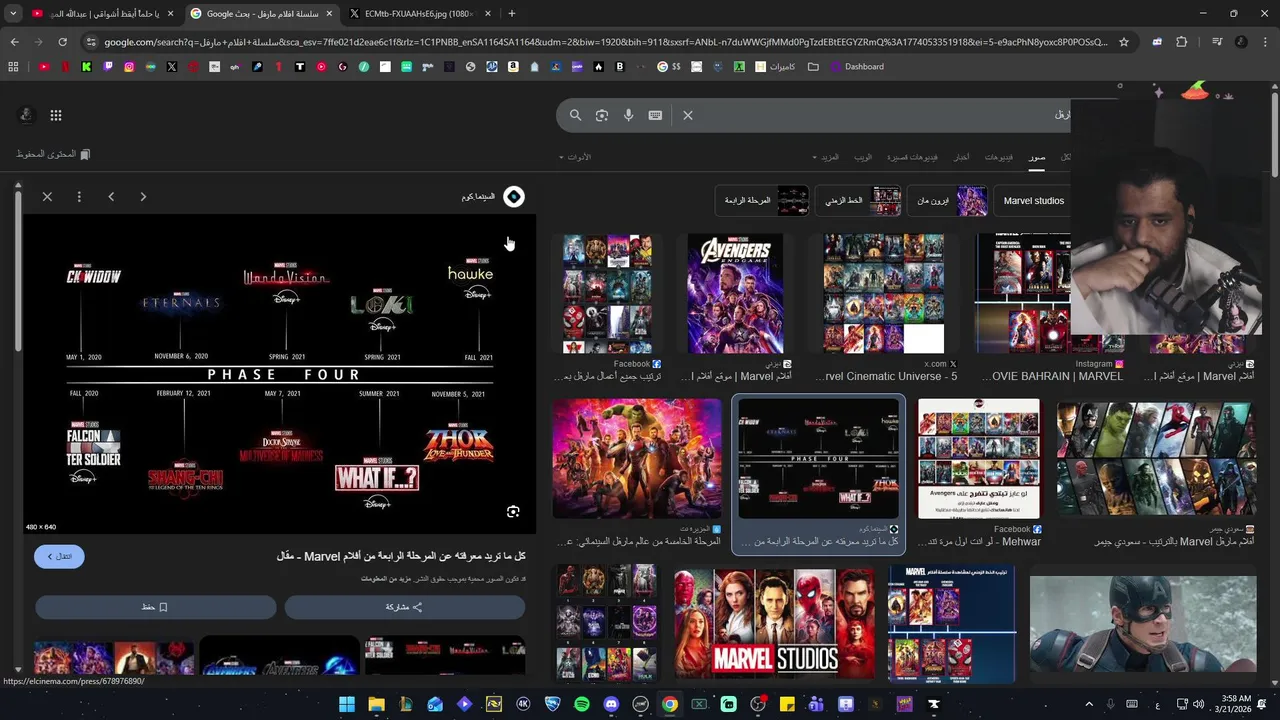
Task: Select the ايرون مان filter chip
Action: 948,201
